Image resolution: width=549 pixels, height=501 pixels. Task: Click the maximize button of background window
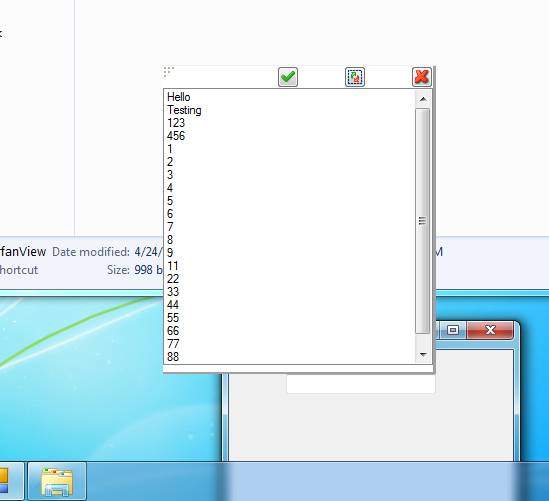pos(453,330)
